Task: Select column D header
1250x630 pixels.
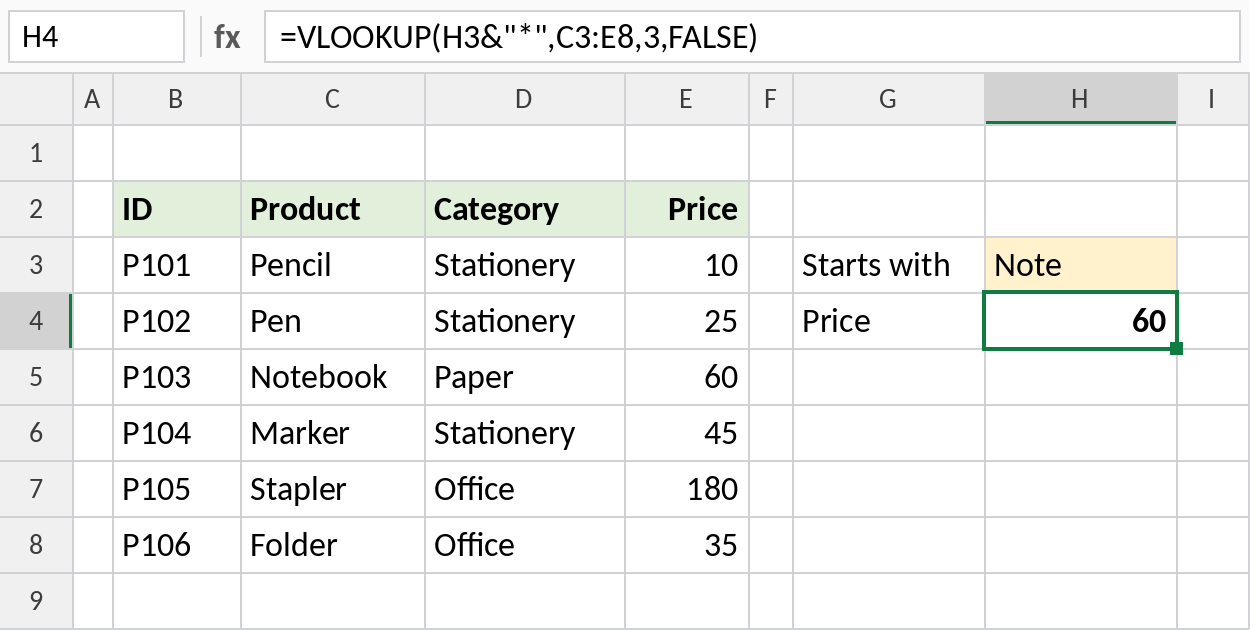Action: click(x=525, y=98)
